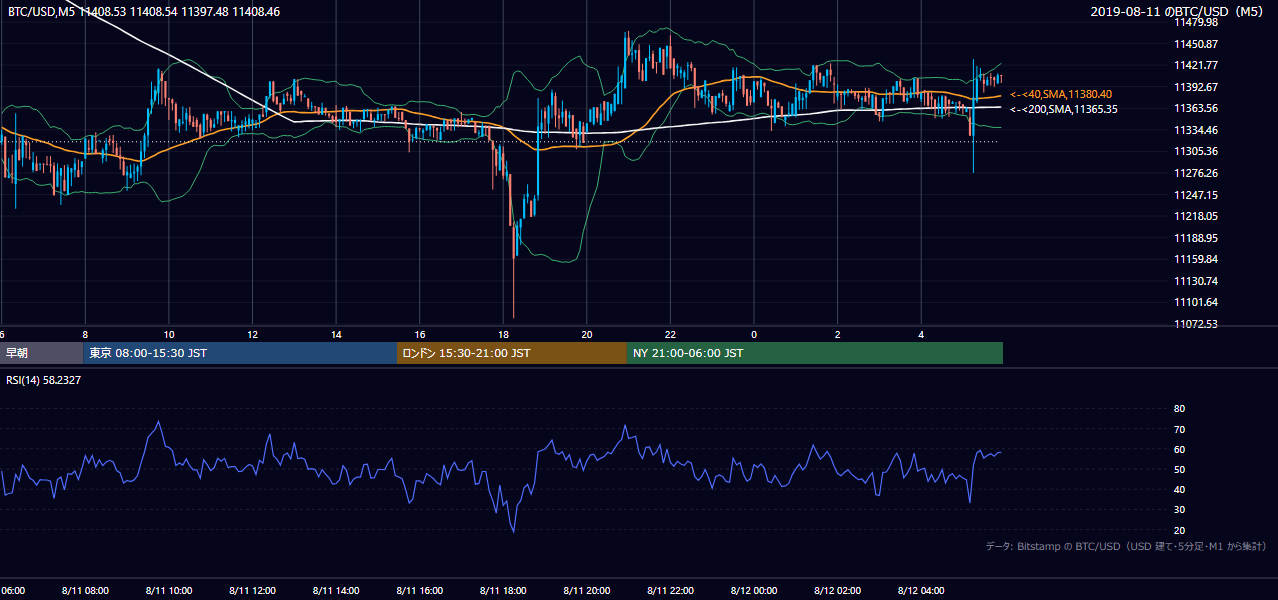Click hour label 16 under the price chart

point(419,335)
